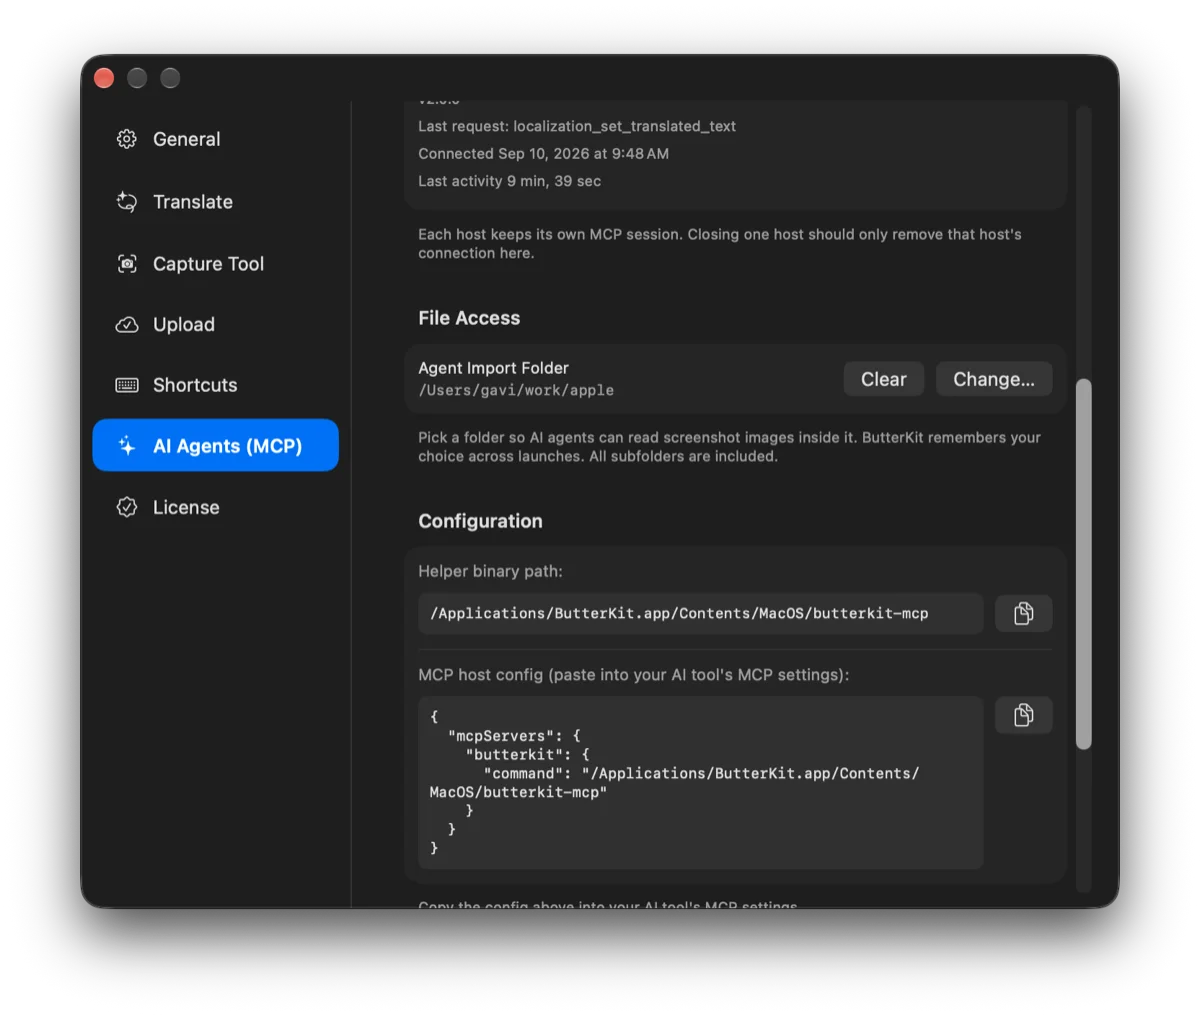Click inside the MCP host config text box

click(700, 782)
